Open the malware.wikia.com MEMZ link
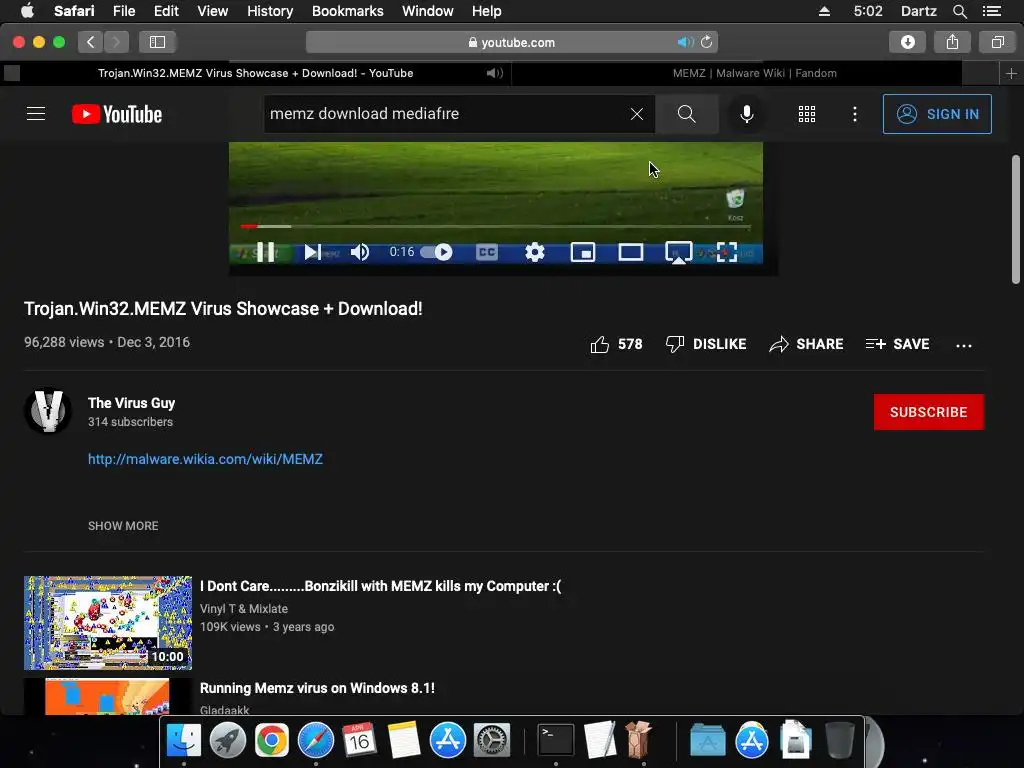 tap(205, 459)
